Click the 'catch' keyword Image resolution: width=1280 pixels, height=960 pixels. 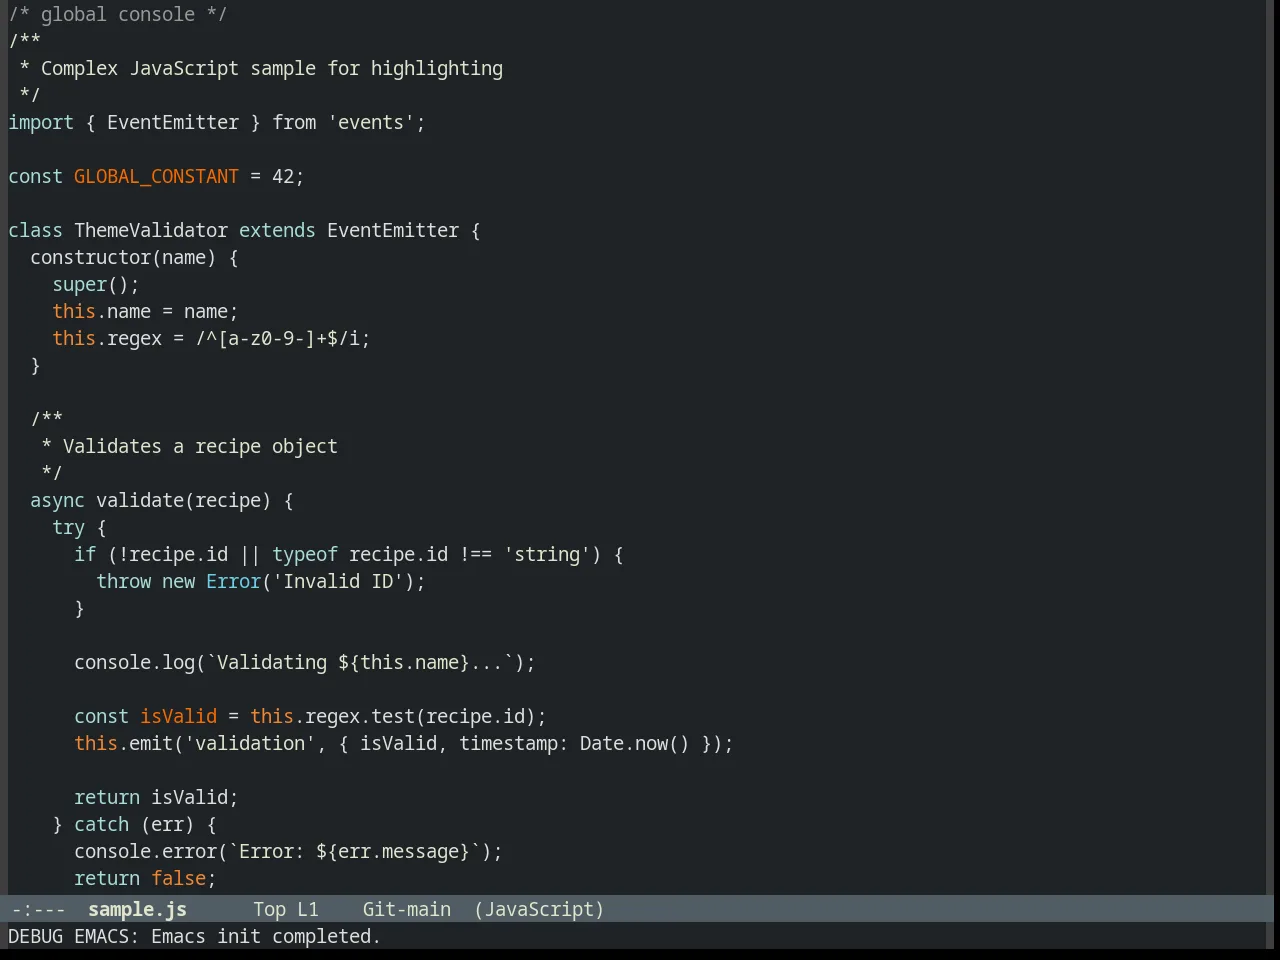point(101,824)
